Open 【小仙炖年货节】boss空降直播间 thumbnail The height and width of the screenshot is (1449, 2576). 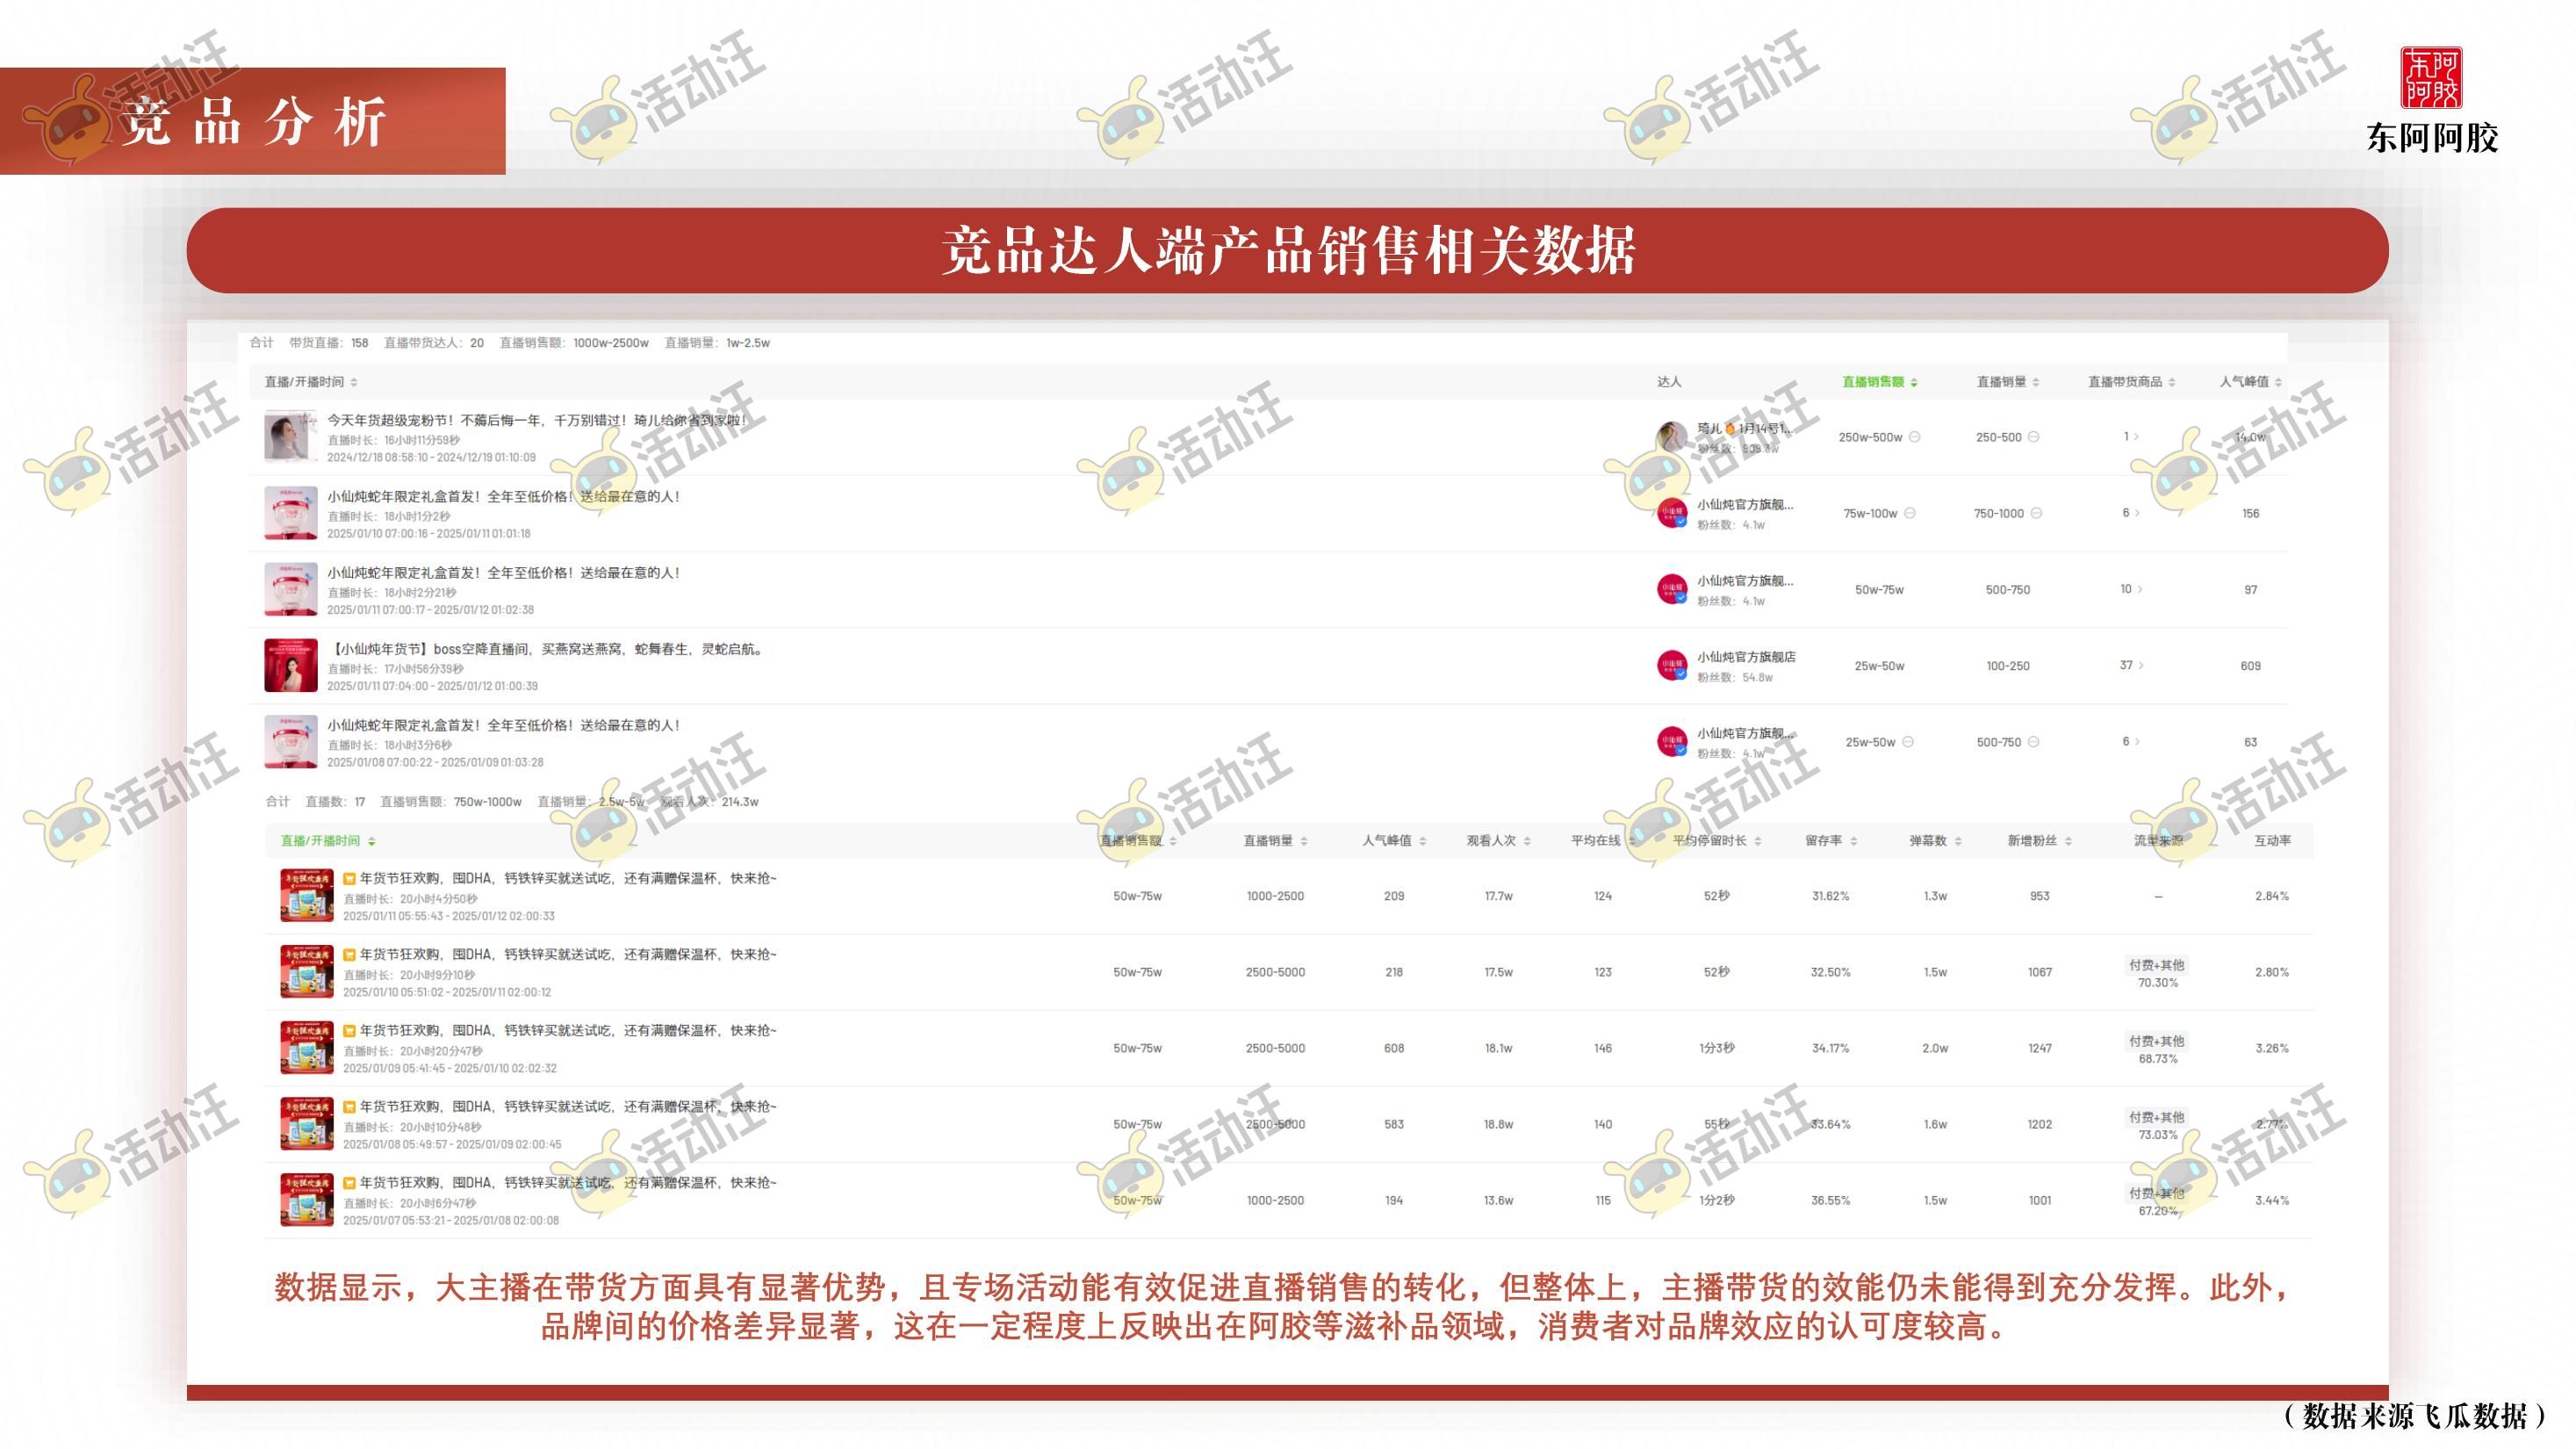[x=291, y=666]
